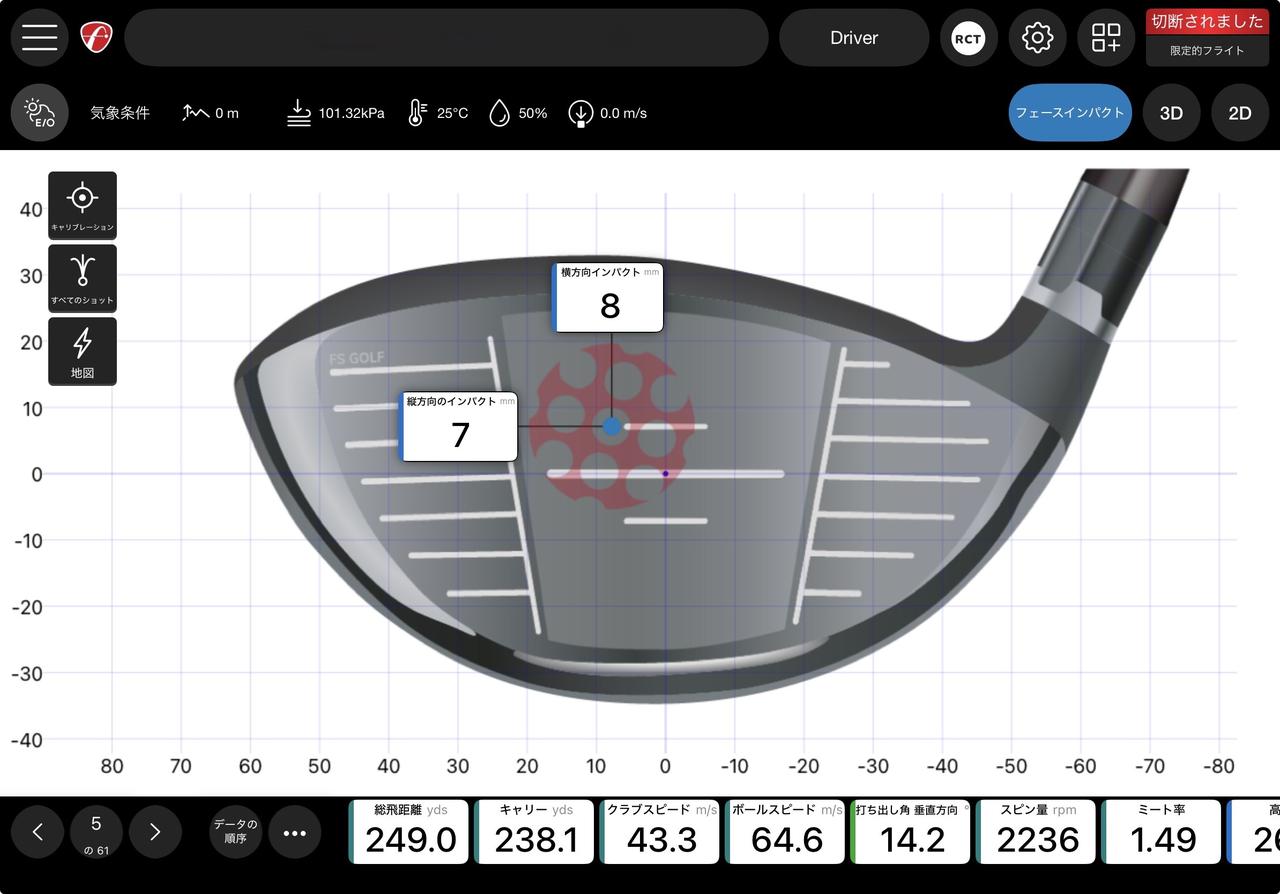1280x894 pixels.
Task: Switch to 2D view
Action: [x=1240, y=113]
